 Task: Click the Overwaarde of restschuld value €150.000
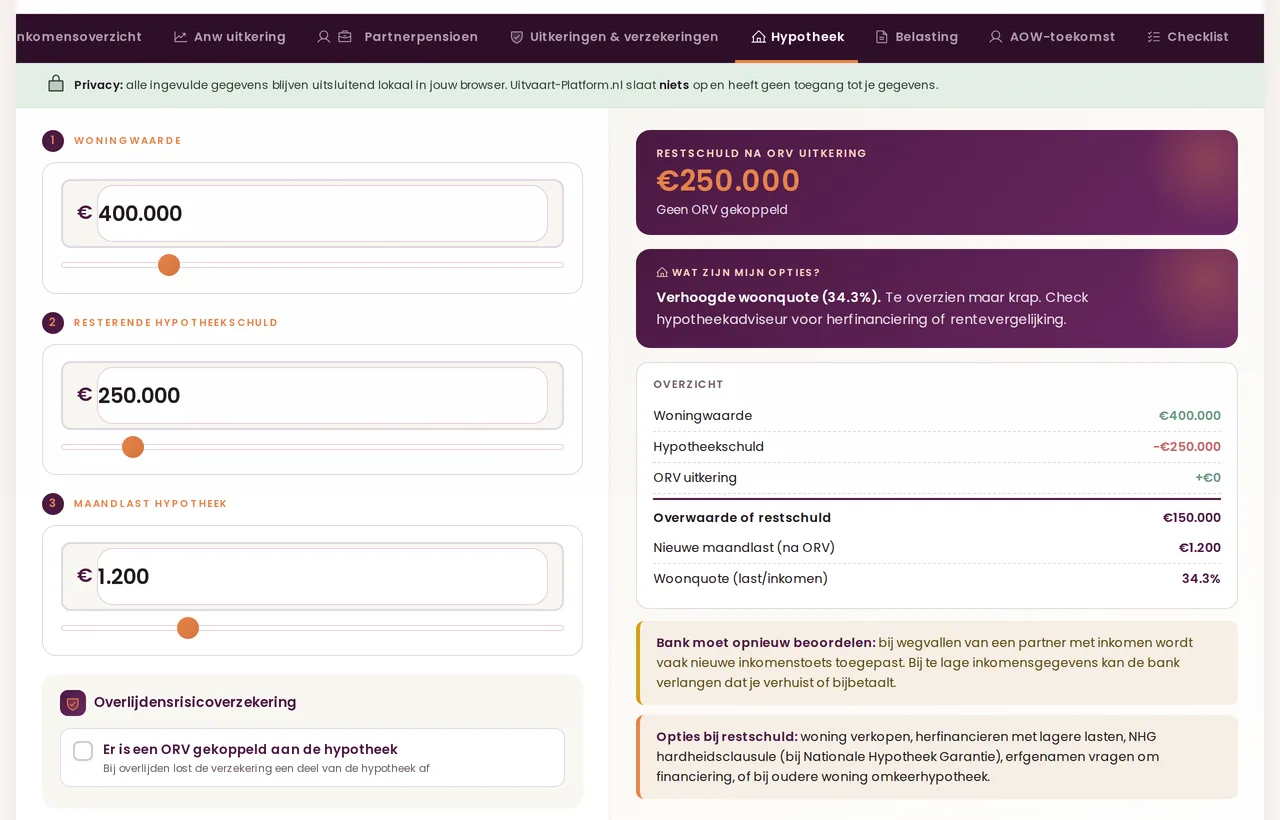click(x=1191, y=518)
